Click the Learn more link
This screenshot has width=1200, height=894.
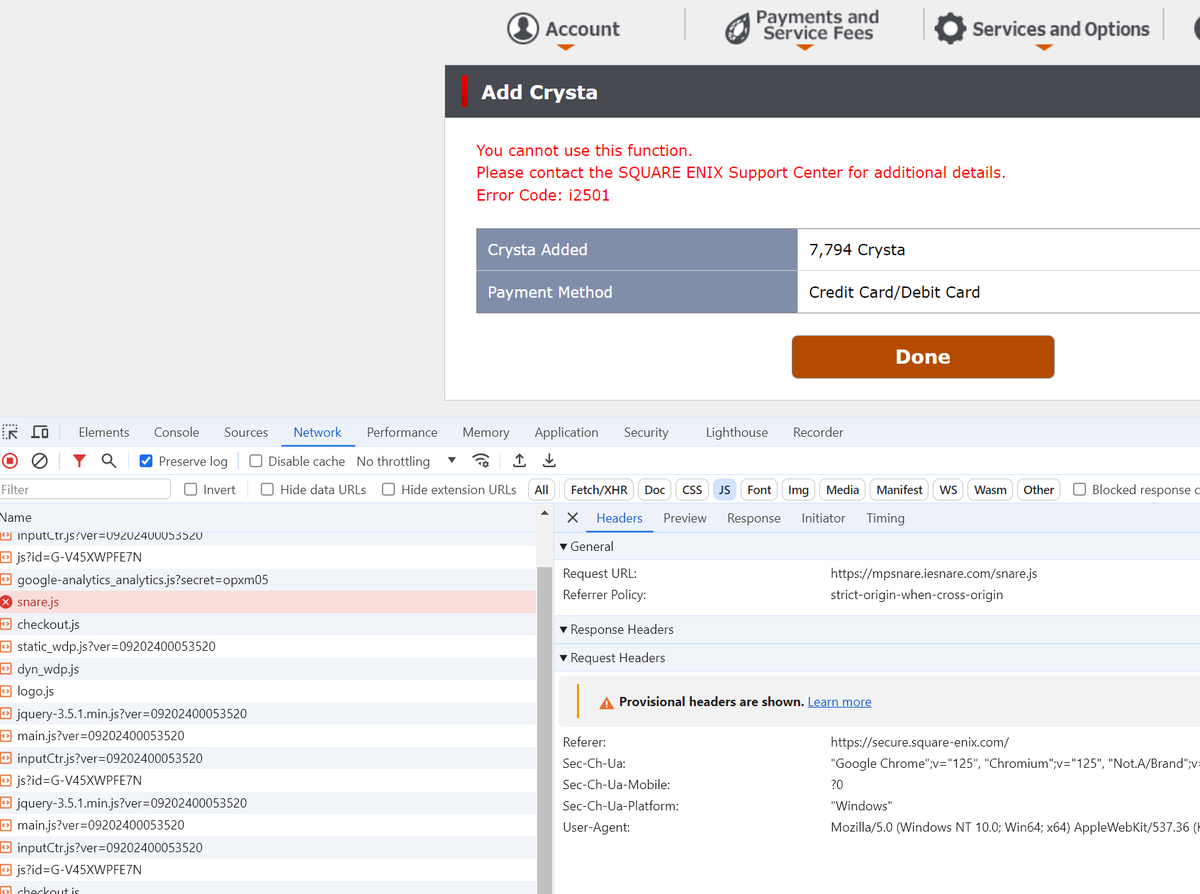click(839, 702)
